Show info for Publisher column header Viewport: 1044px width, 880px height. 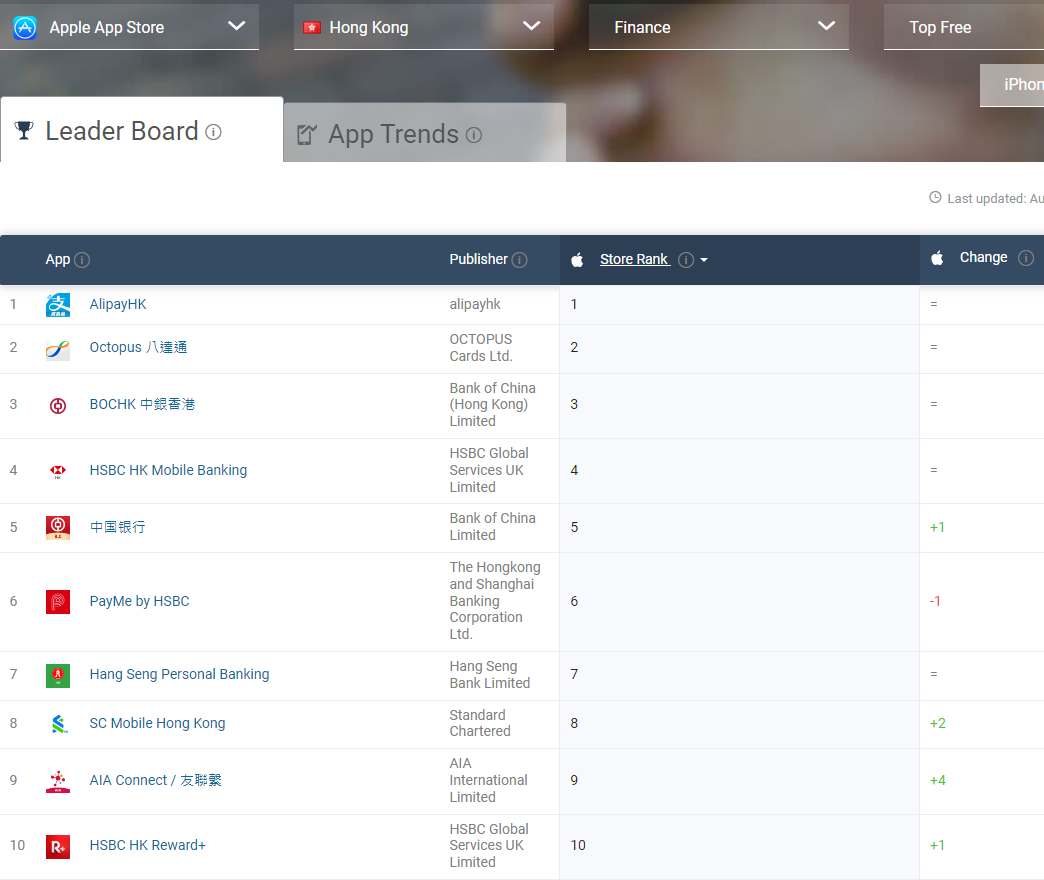pyautogui.click(x=520, y=260)
